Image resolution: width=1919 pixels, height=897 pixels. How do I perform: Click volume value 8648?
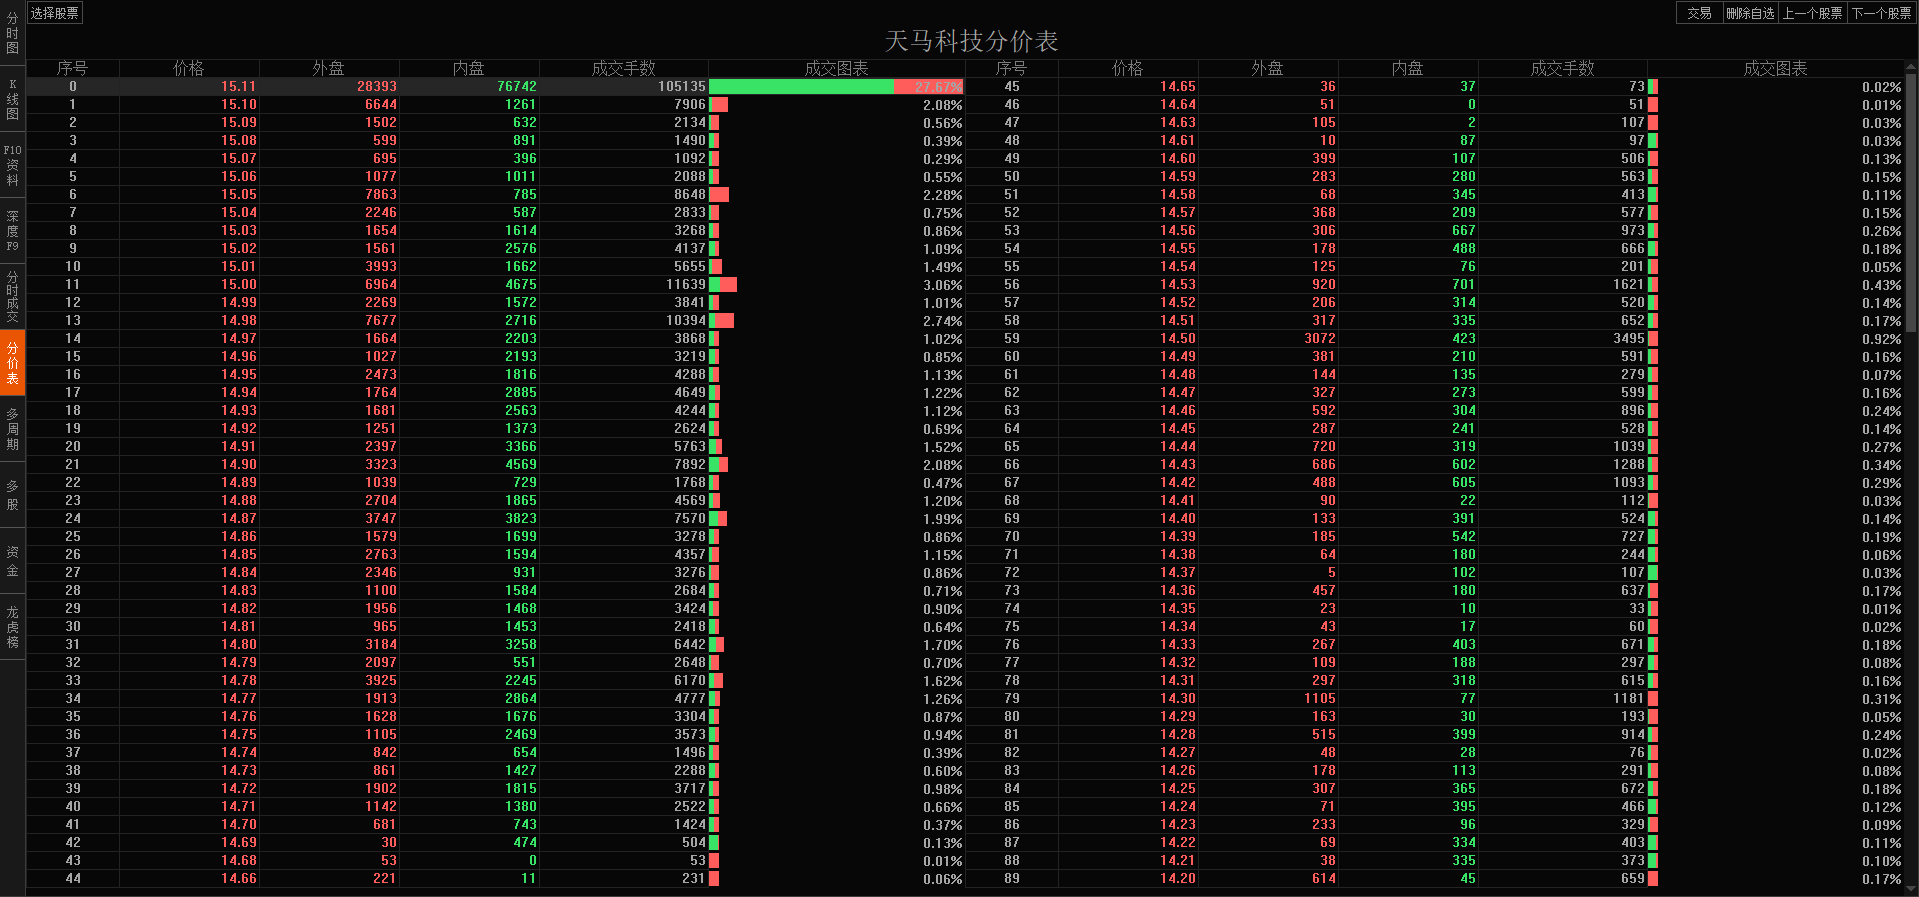[x=690, y=195]
